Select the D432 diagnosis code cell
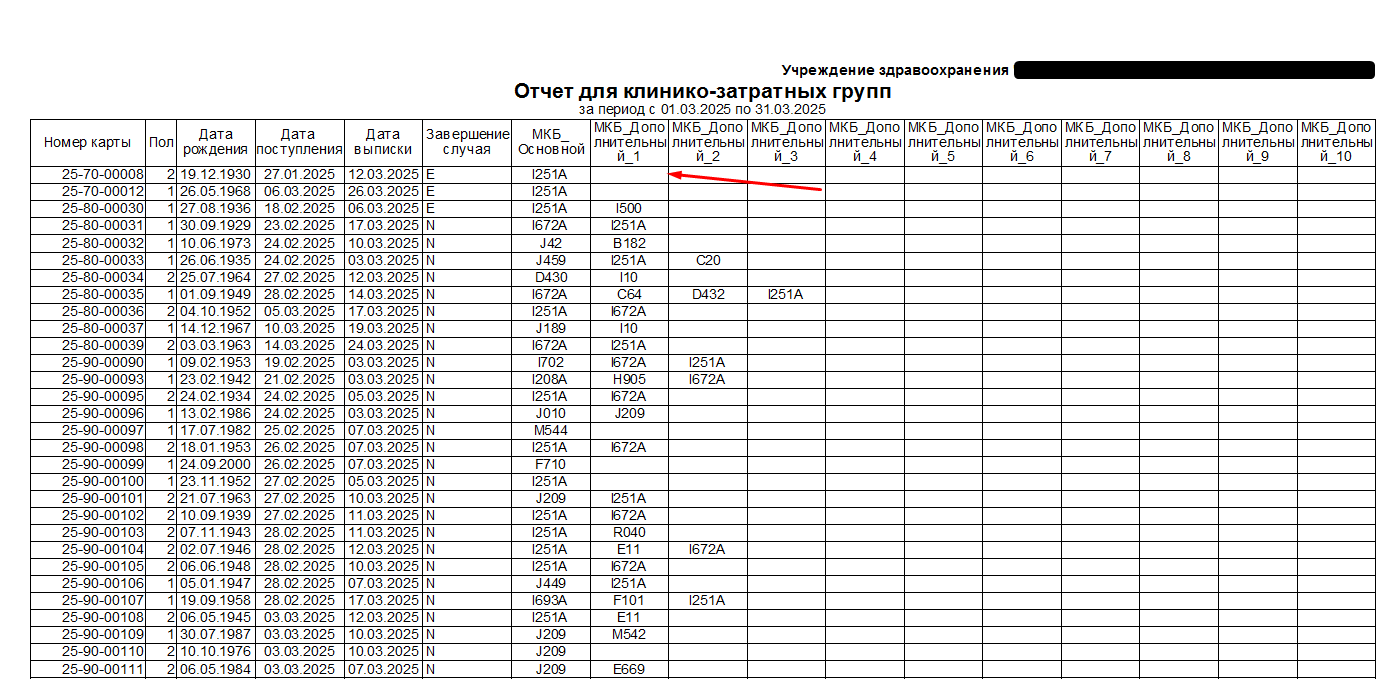 [707, 294]
